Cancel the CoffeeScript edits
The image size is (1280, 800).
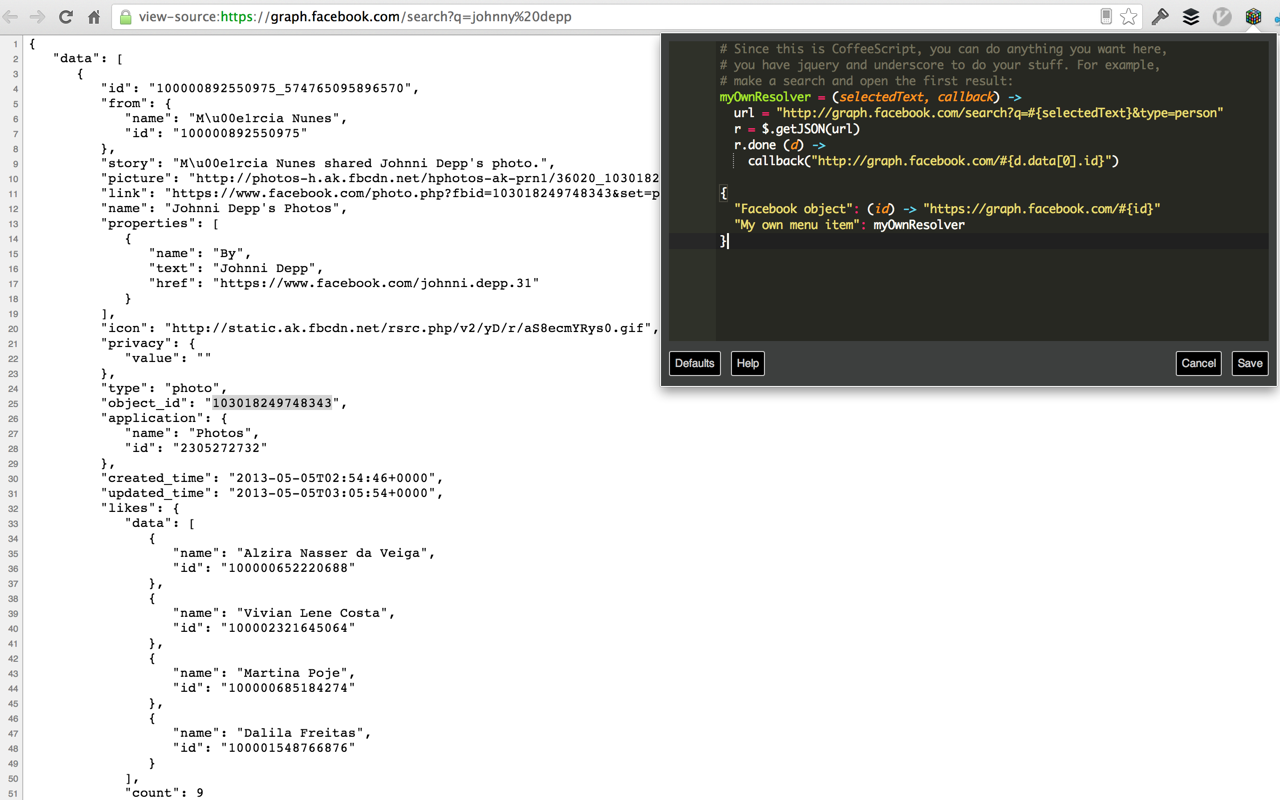pos(1198,363)
